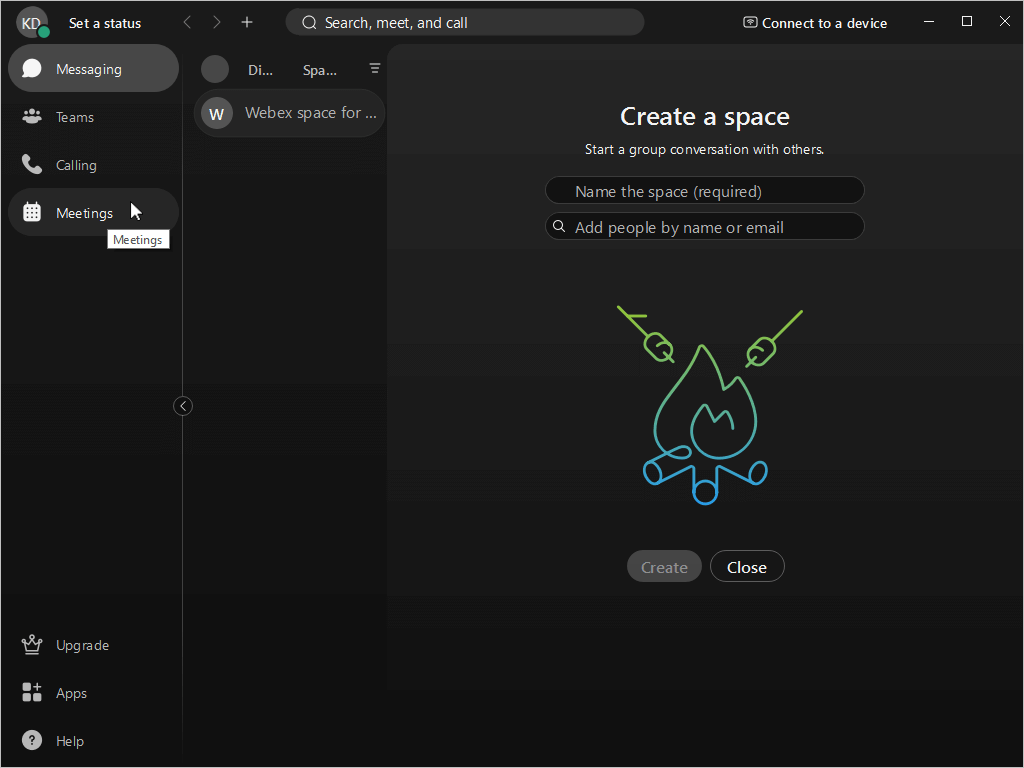Click Add people by name or email field
The image size is (1024, 768).
pos(705,227)
